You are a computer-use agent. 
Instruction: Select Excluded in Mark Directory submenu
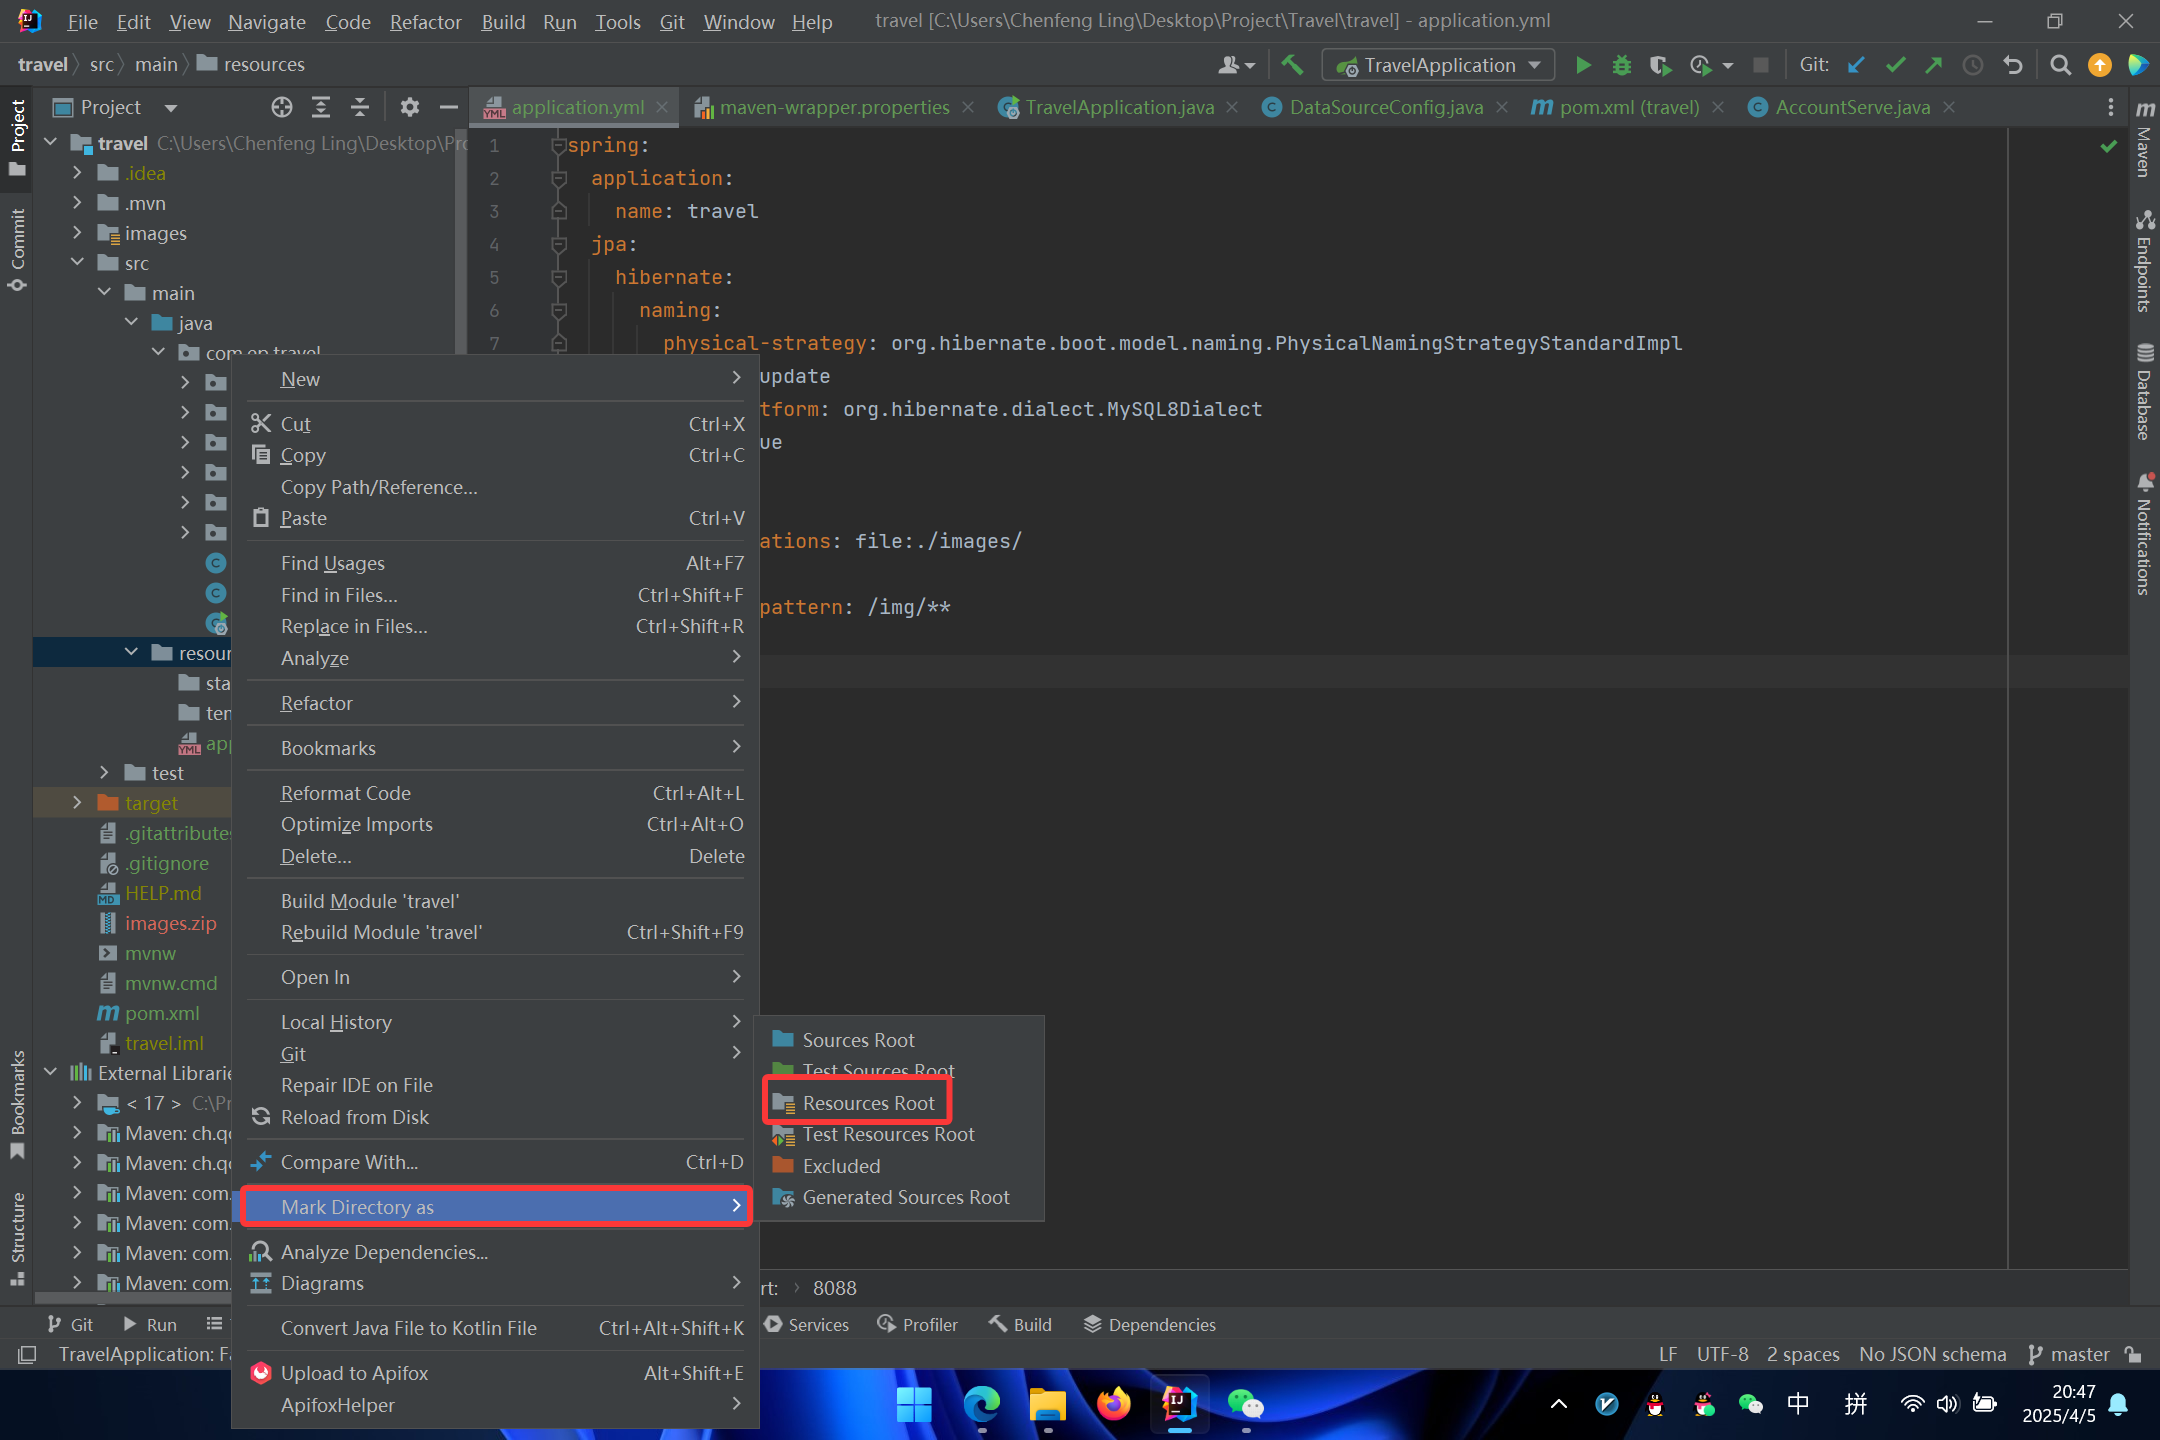pyautogui.click(x=899, y=1166)
